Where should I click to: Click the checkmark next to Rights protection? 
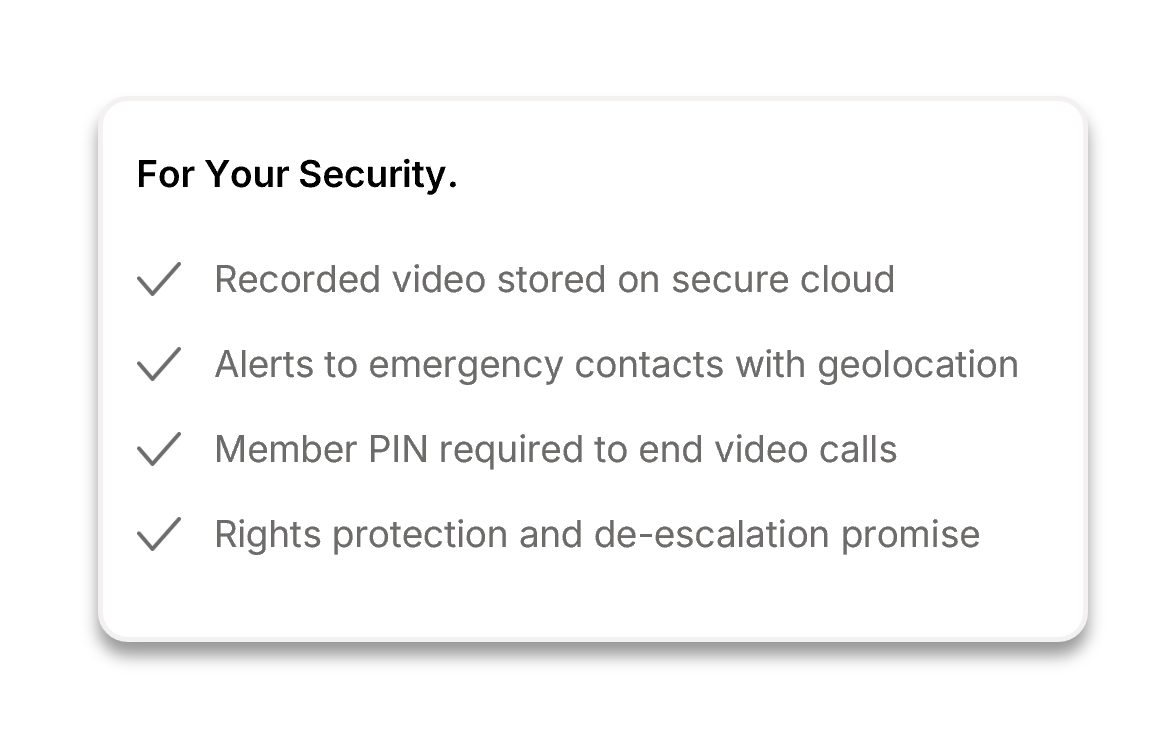click(158, 534)
